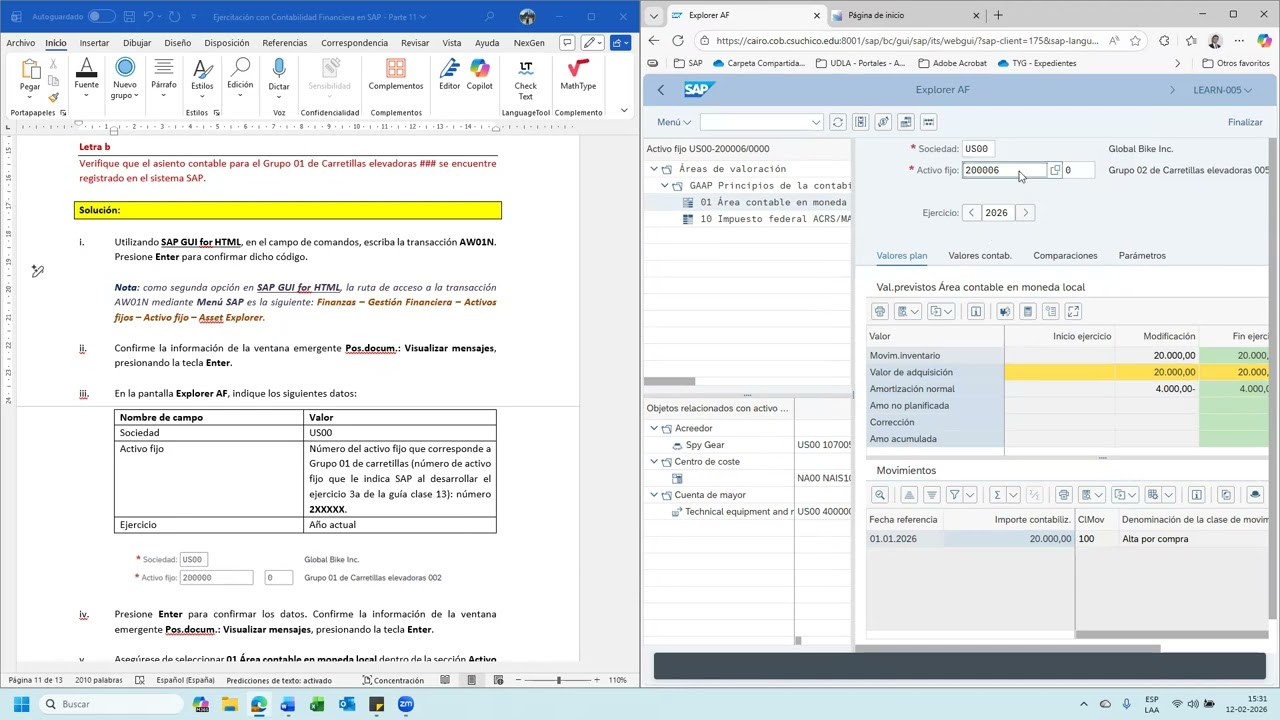Reload the browser page
This screenshot has width=1280, height=720.
tap(678, 41)
